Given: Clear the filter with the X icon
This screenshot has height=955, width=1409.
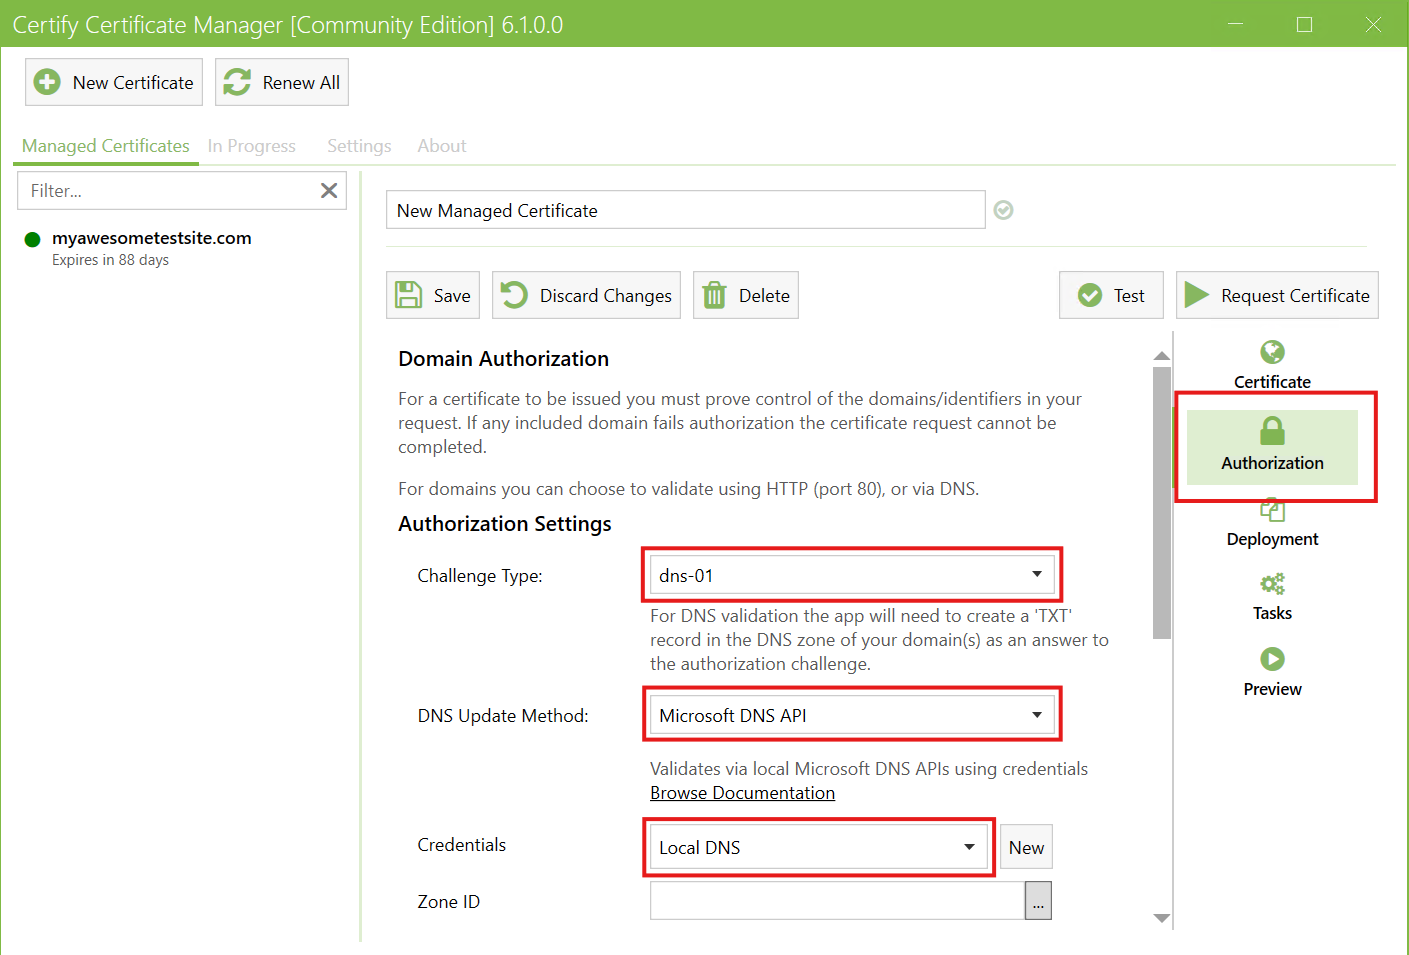Looking at the screenshot, I should pos(329,190).
